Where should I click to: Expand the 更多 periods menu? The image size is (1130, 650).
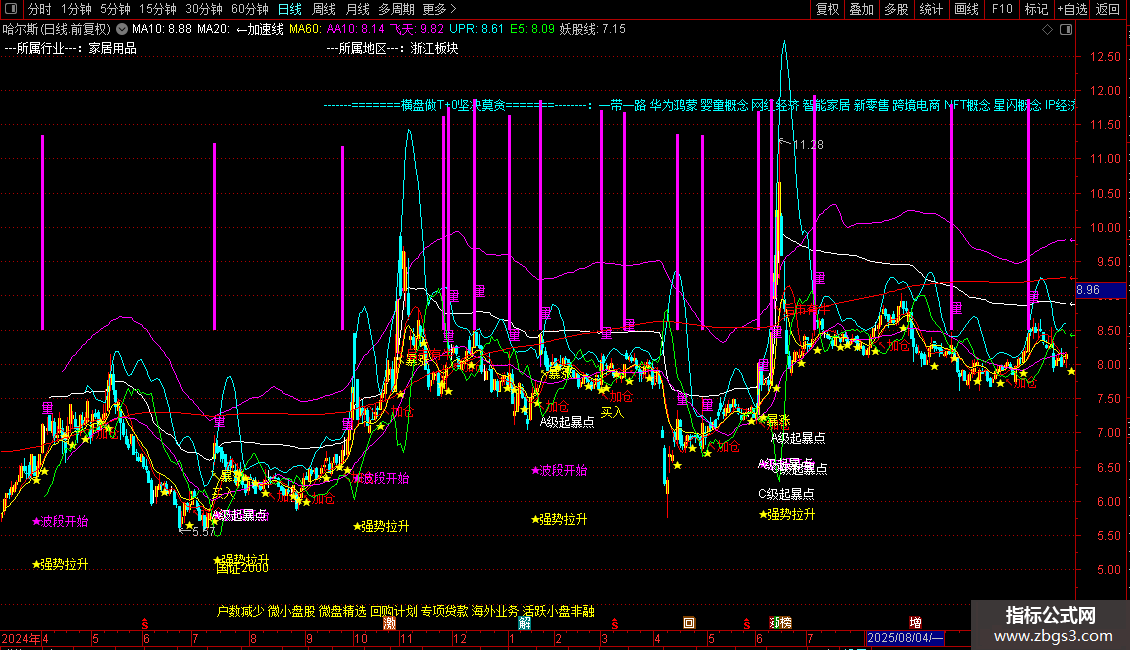(440, 9)
